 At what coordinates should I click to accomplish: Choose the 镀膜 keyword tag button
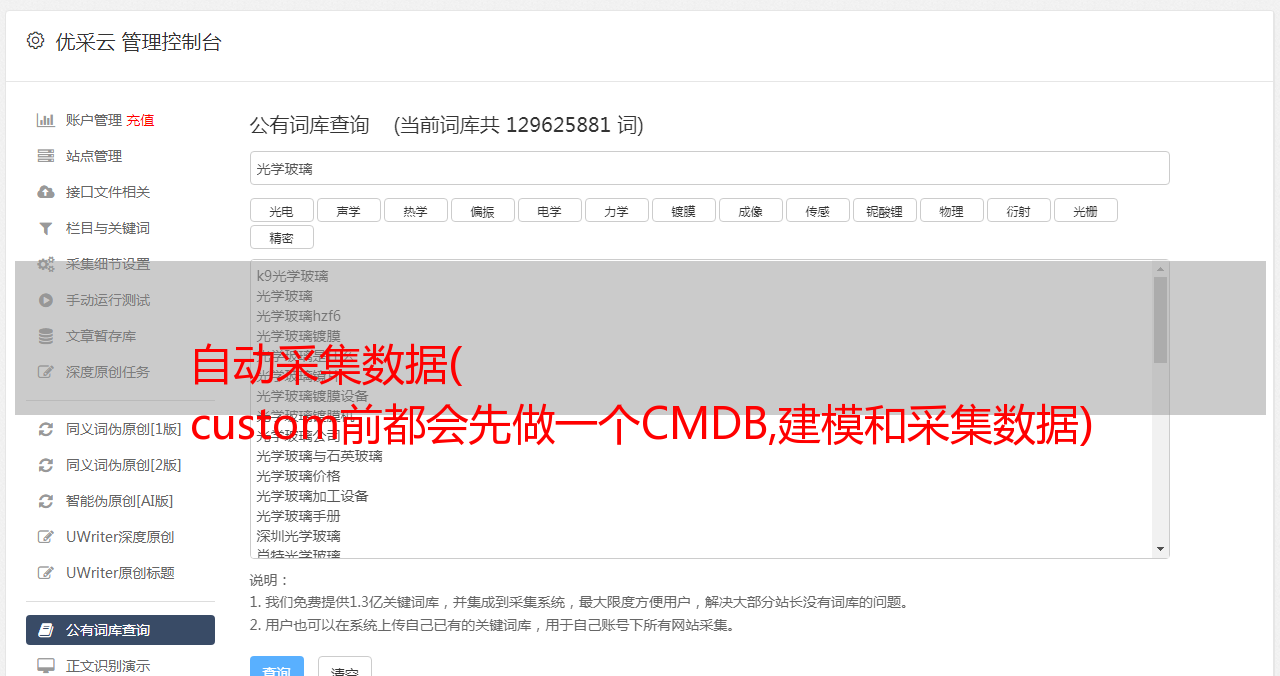pyautogui.click(x=683, y=210)
